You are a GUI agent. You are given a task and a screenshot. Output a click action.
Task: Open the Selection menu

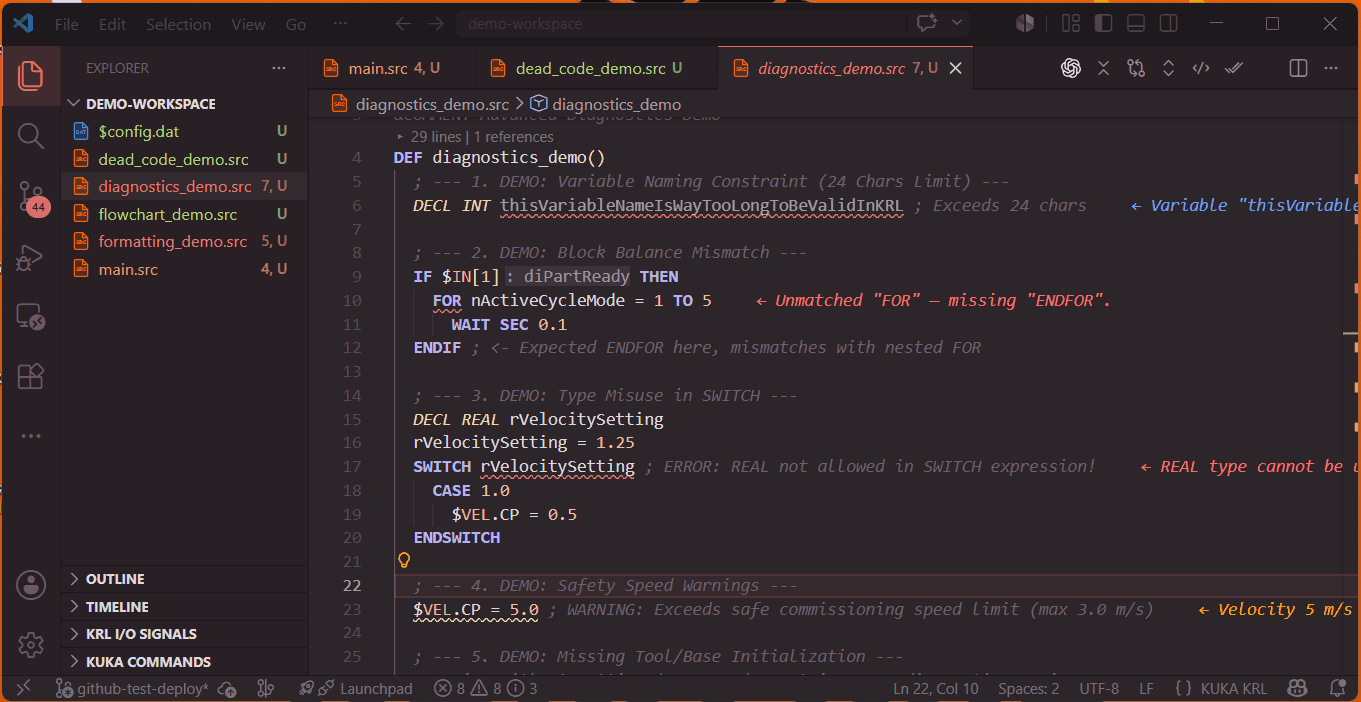click(178, 24)
